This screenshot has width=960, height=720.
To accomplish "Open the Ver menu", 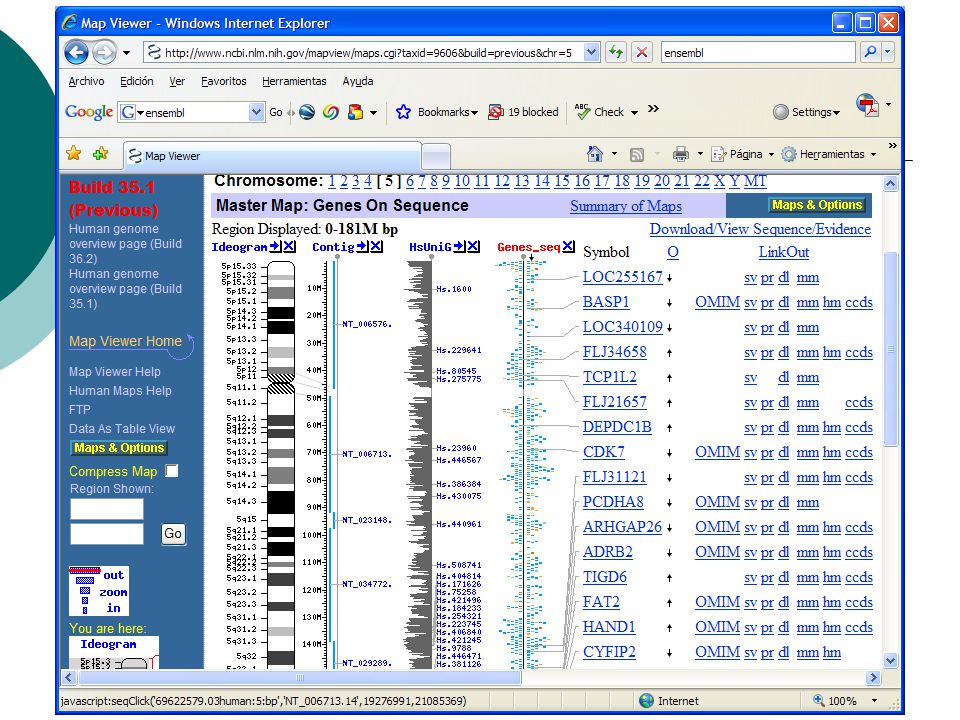I will pyautogui.click(x=177, y=81).
